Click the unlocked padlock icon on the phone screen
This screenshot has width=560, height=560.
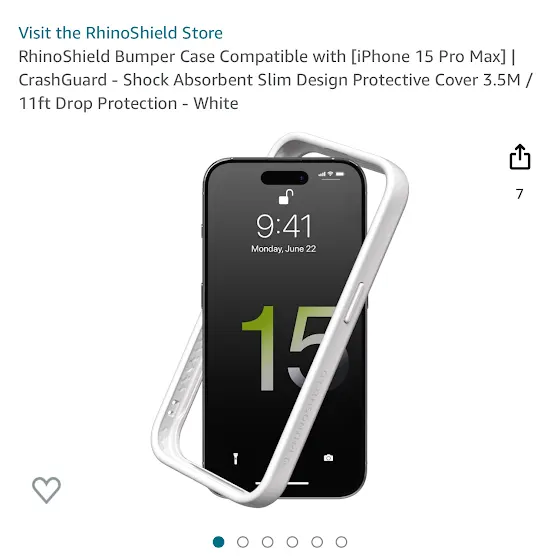286,197
